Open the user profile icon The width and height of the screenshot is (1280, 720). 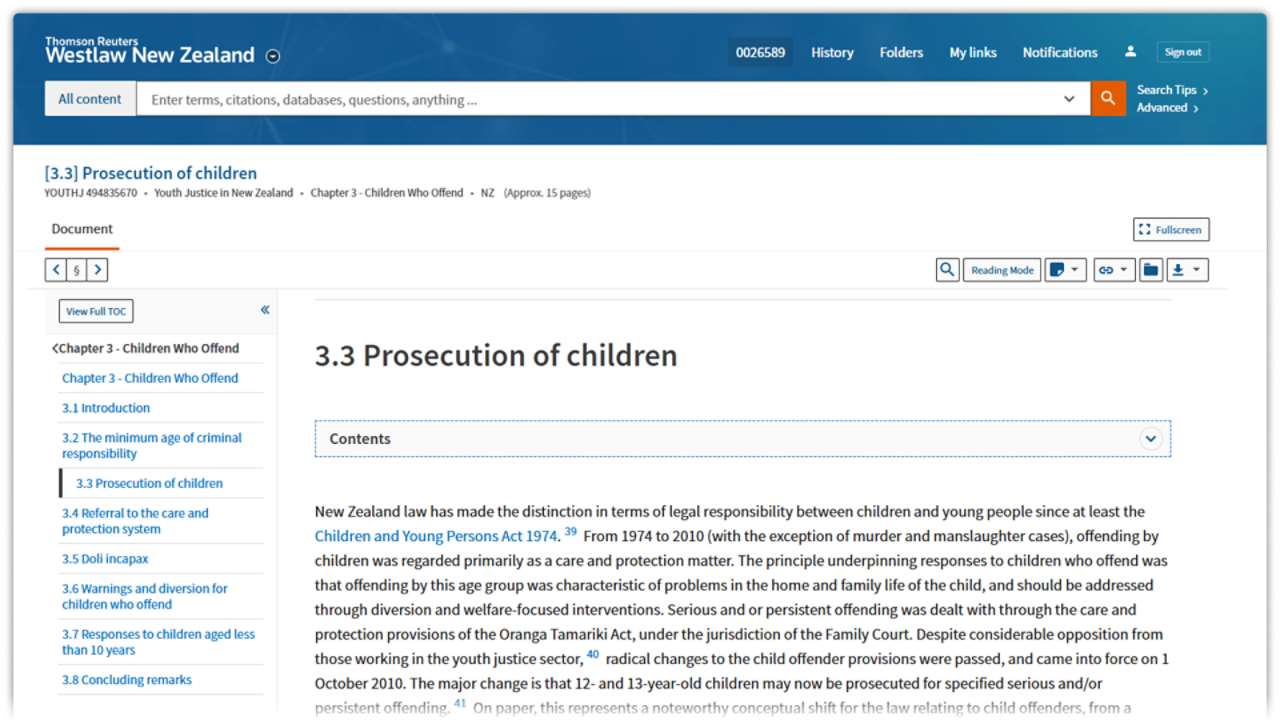1130,52
